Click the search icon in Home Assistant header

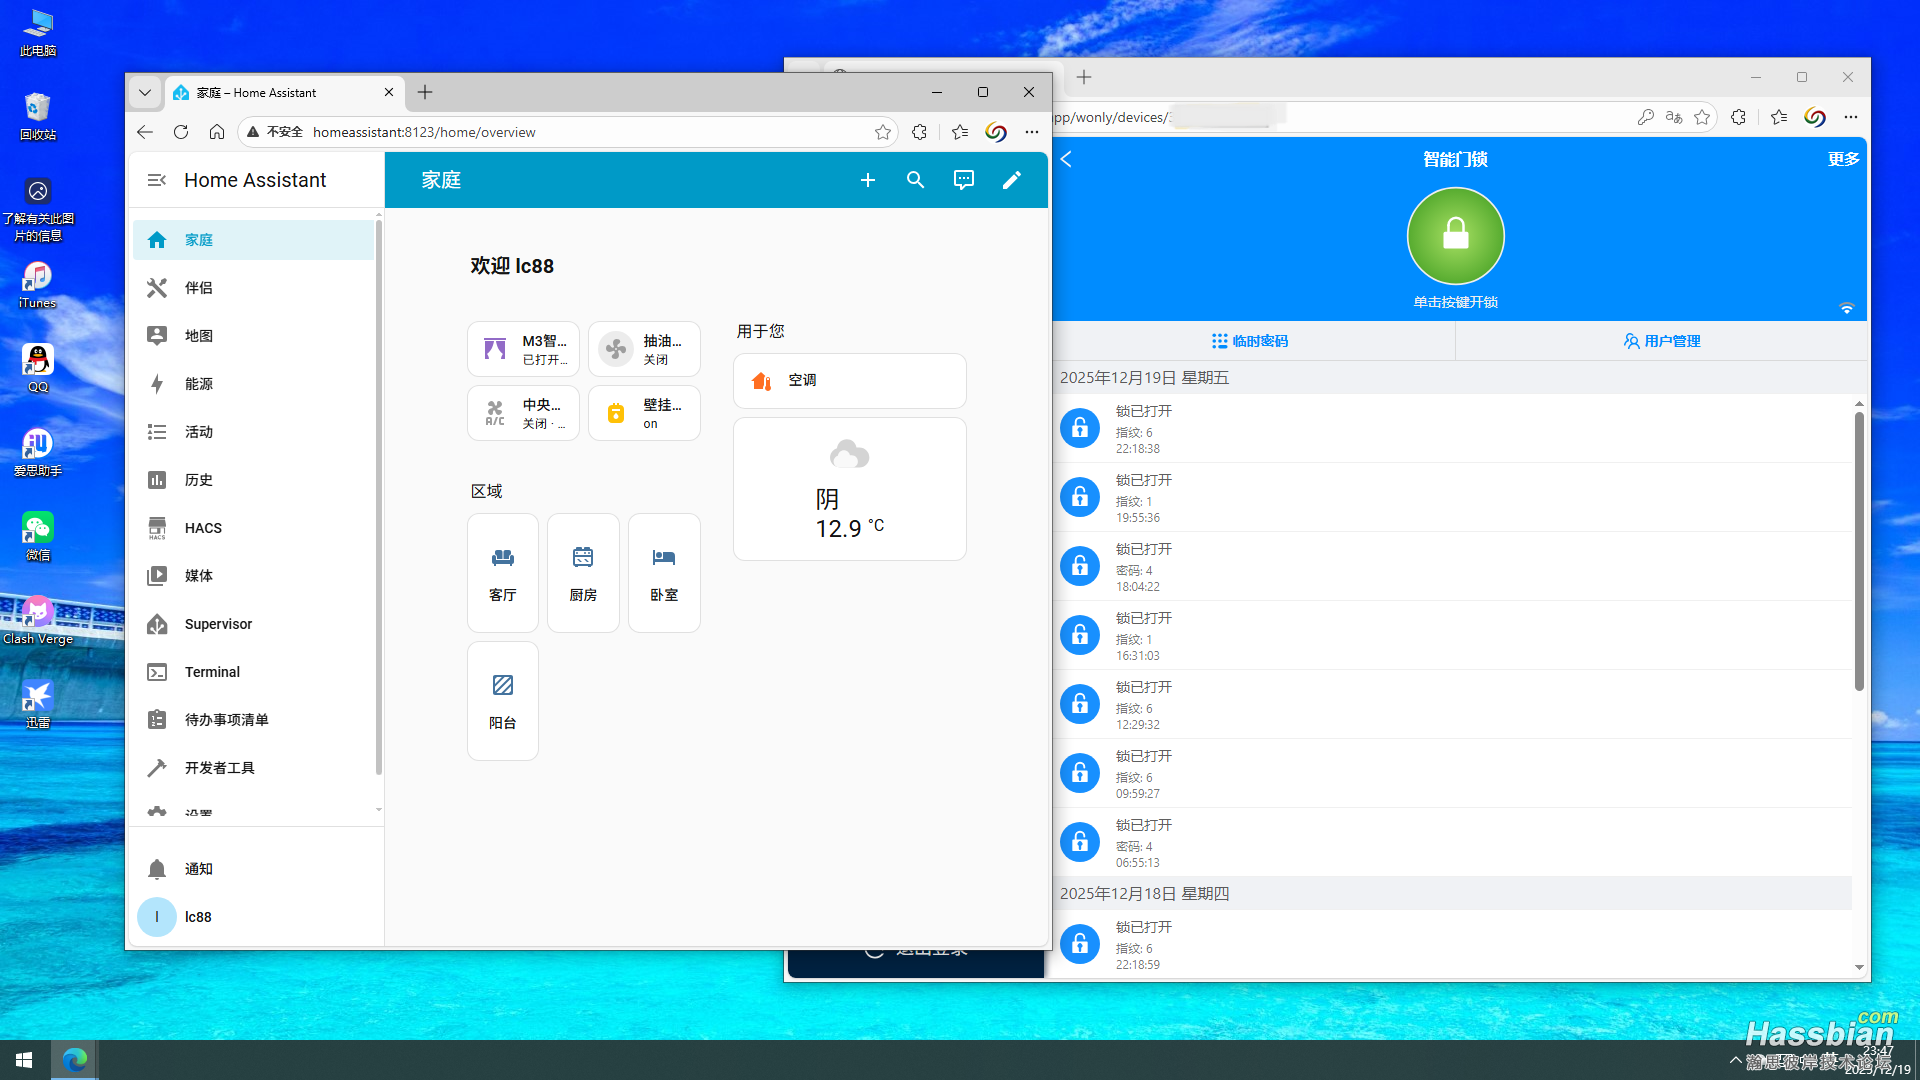(x=915, y=180)
